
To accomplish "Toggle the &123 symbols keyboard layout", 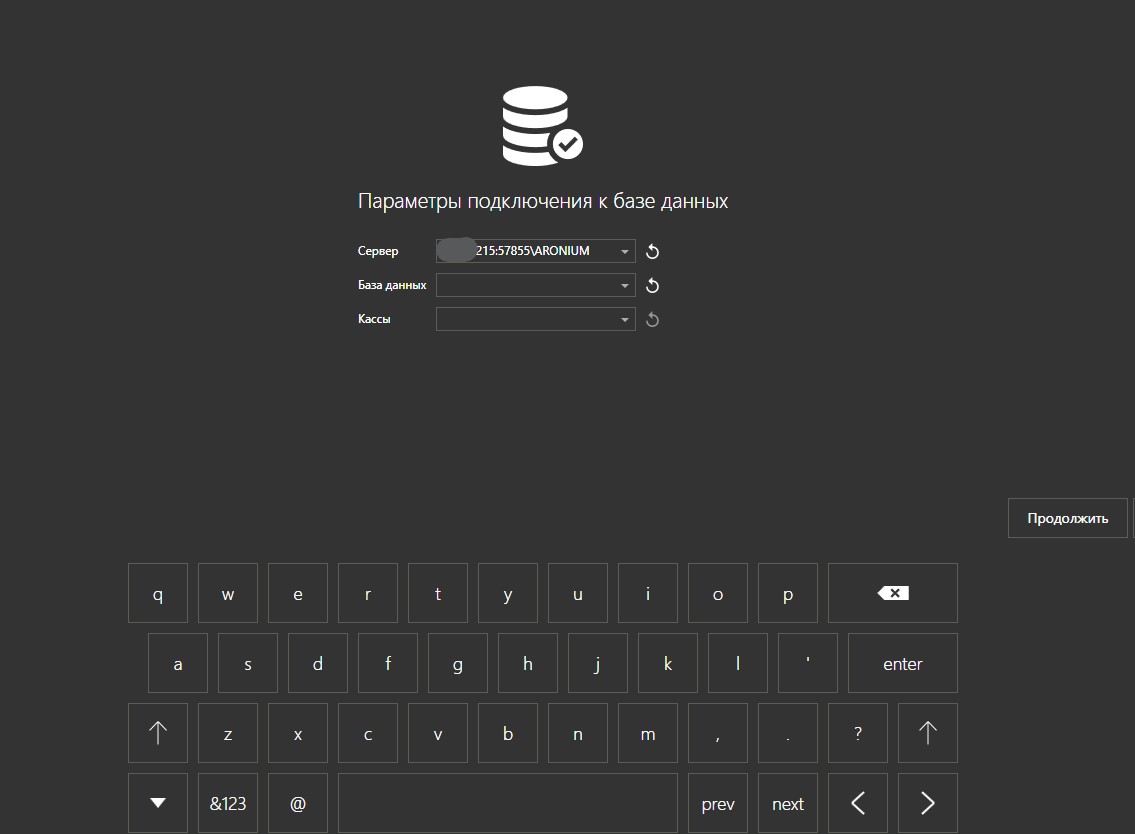I will (228, 803).
